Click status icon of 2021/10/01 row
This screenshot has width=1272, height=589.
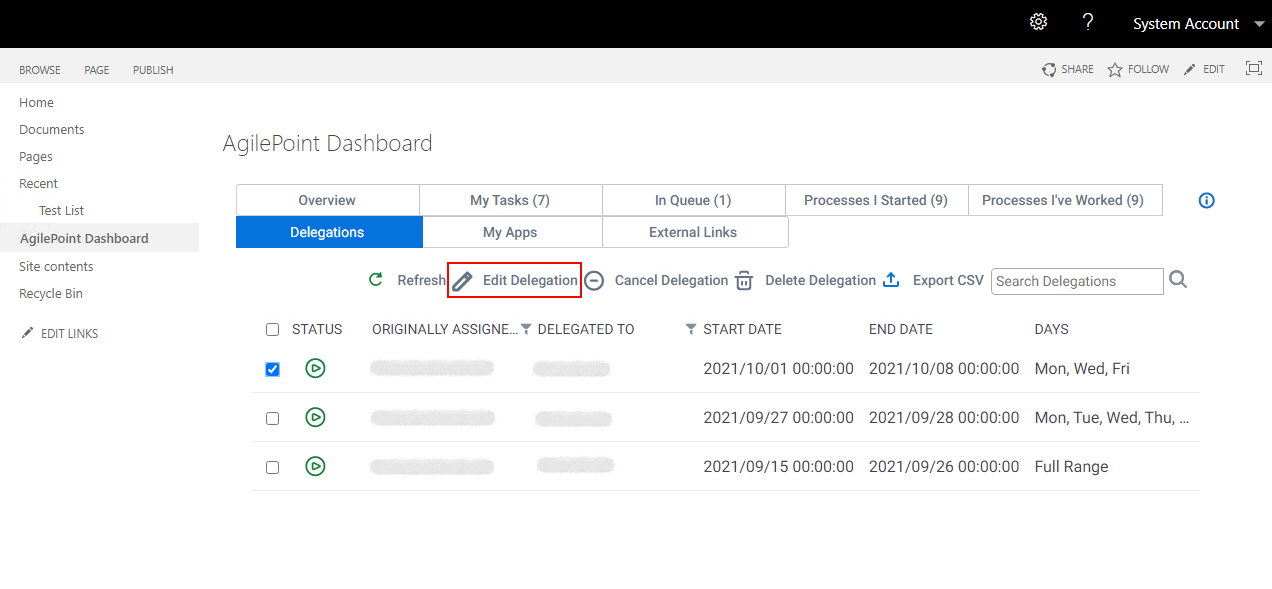(x=315, y=368)
